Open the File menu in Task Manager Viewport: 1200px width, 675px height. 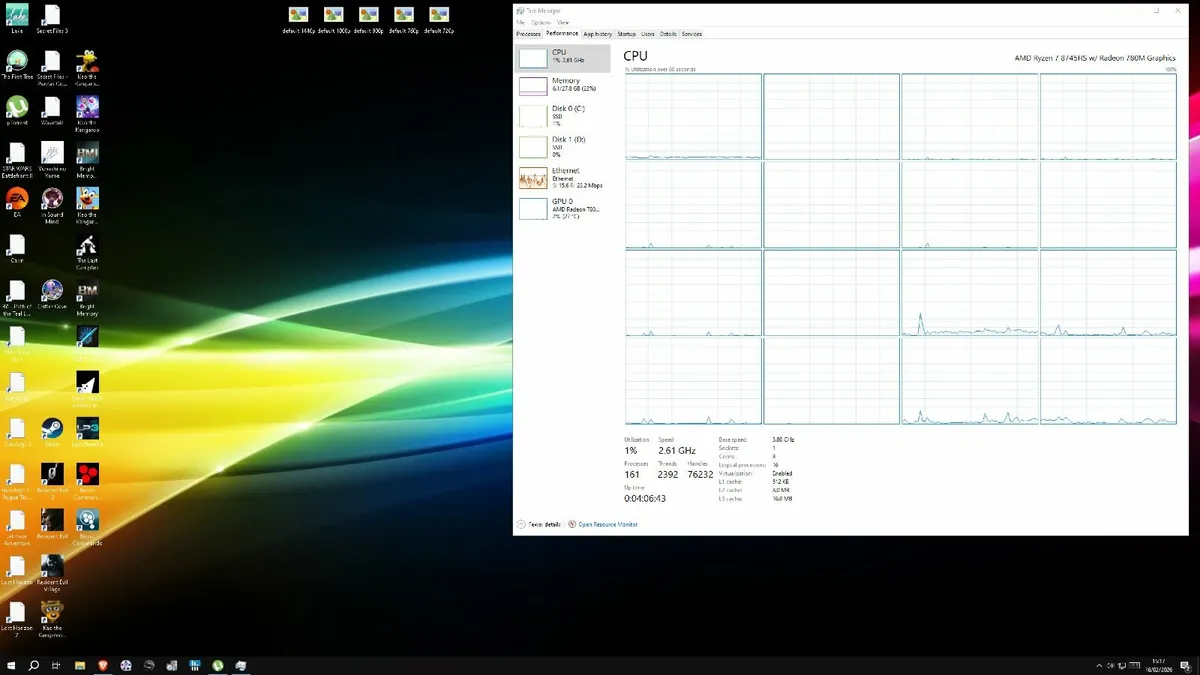click(x=519, y=22)
